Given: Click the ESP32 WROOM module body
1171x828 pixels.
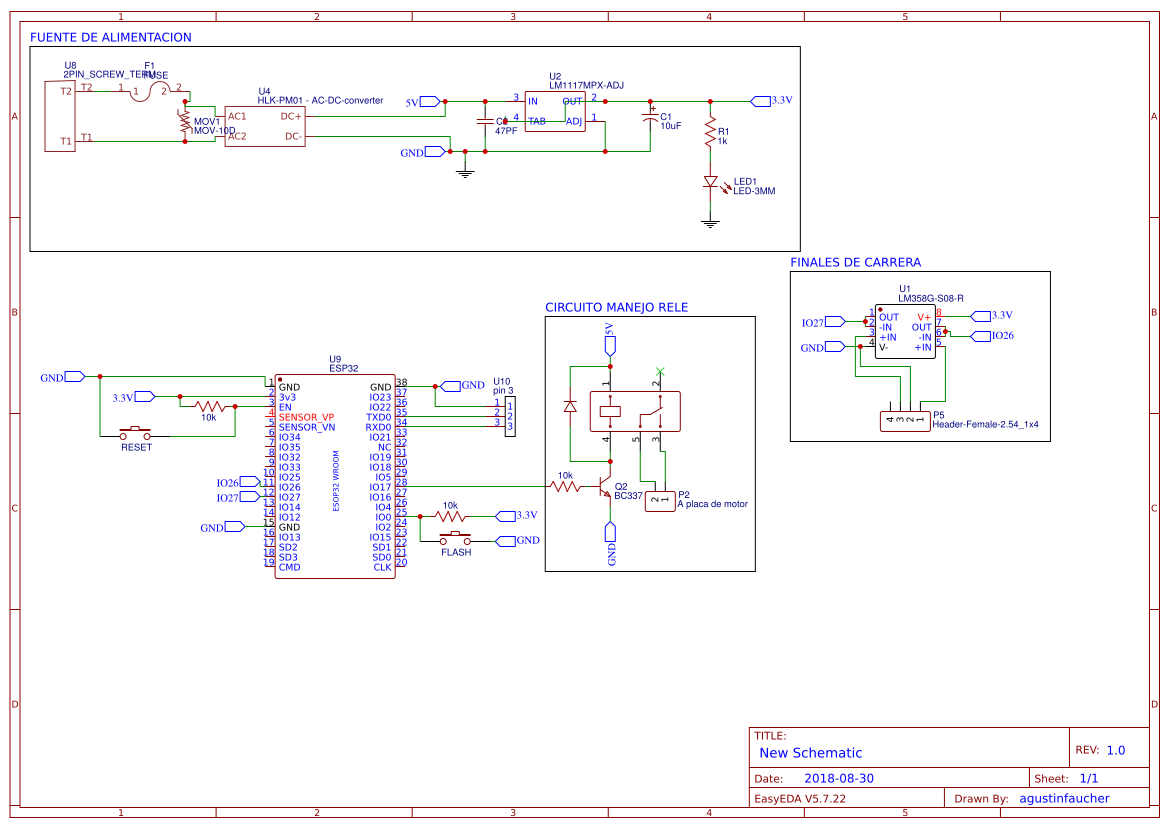Looking at the screenshot, I should click(334, 477).
